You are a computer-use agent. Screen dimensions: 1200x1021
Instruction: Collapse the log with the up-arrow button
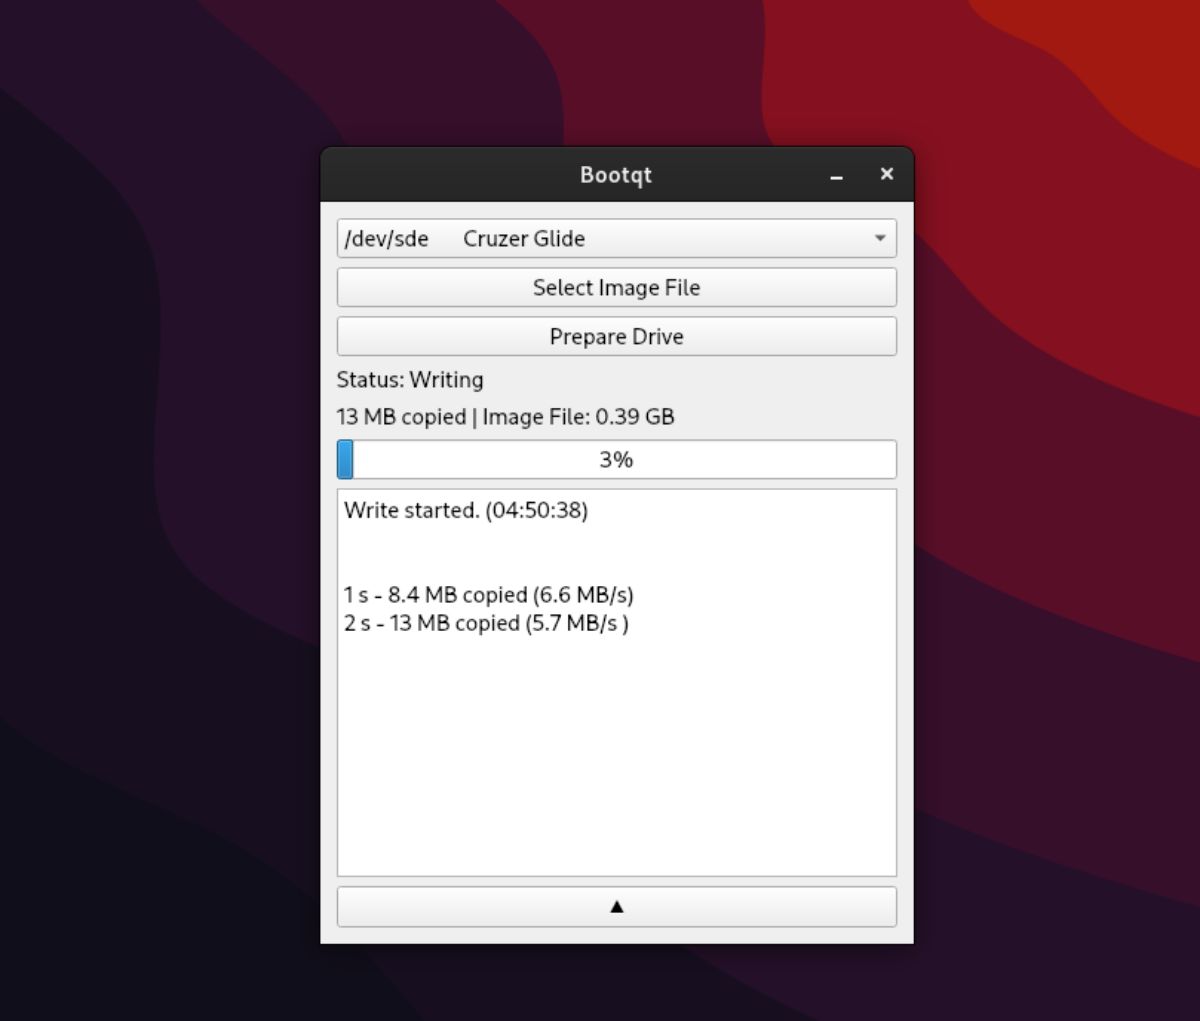point(616,906)
